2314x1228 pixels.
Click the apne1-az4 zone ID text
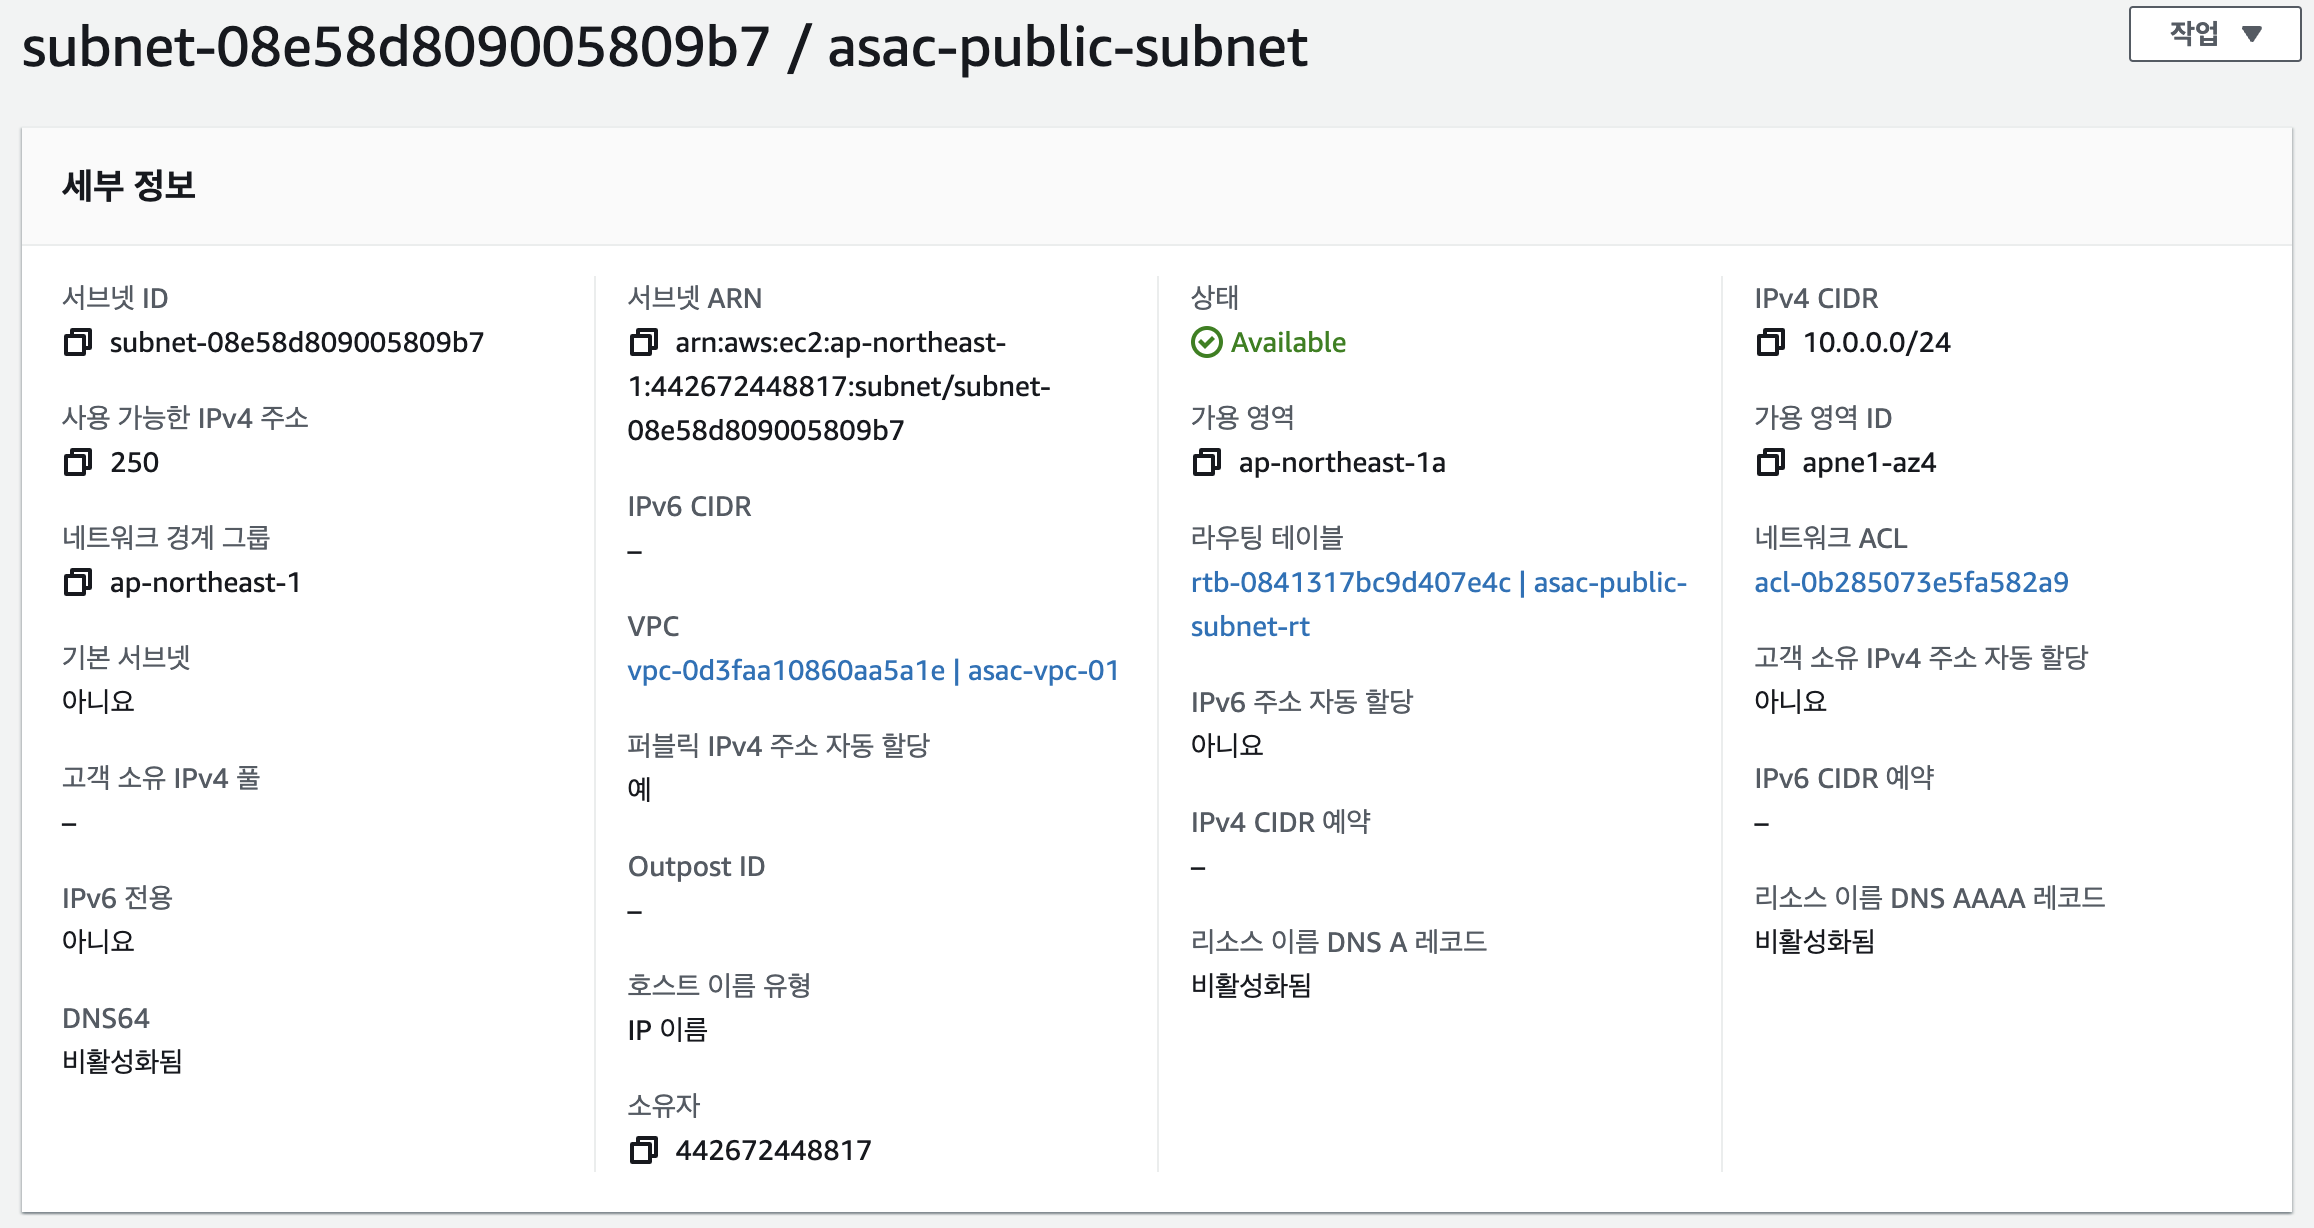coord(1869,463)
